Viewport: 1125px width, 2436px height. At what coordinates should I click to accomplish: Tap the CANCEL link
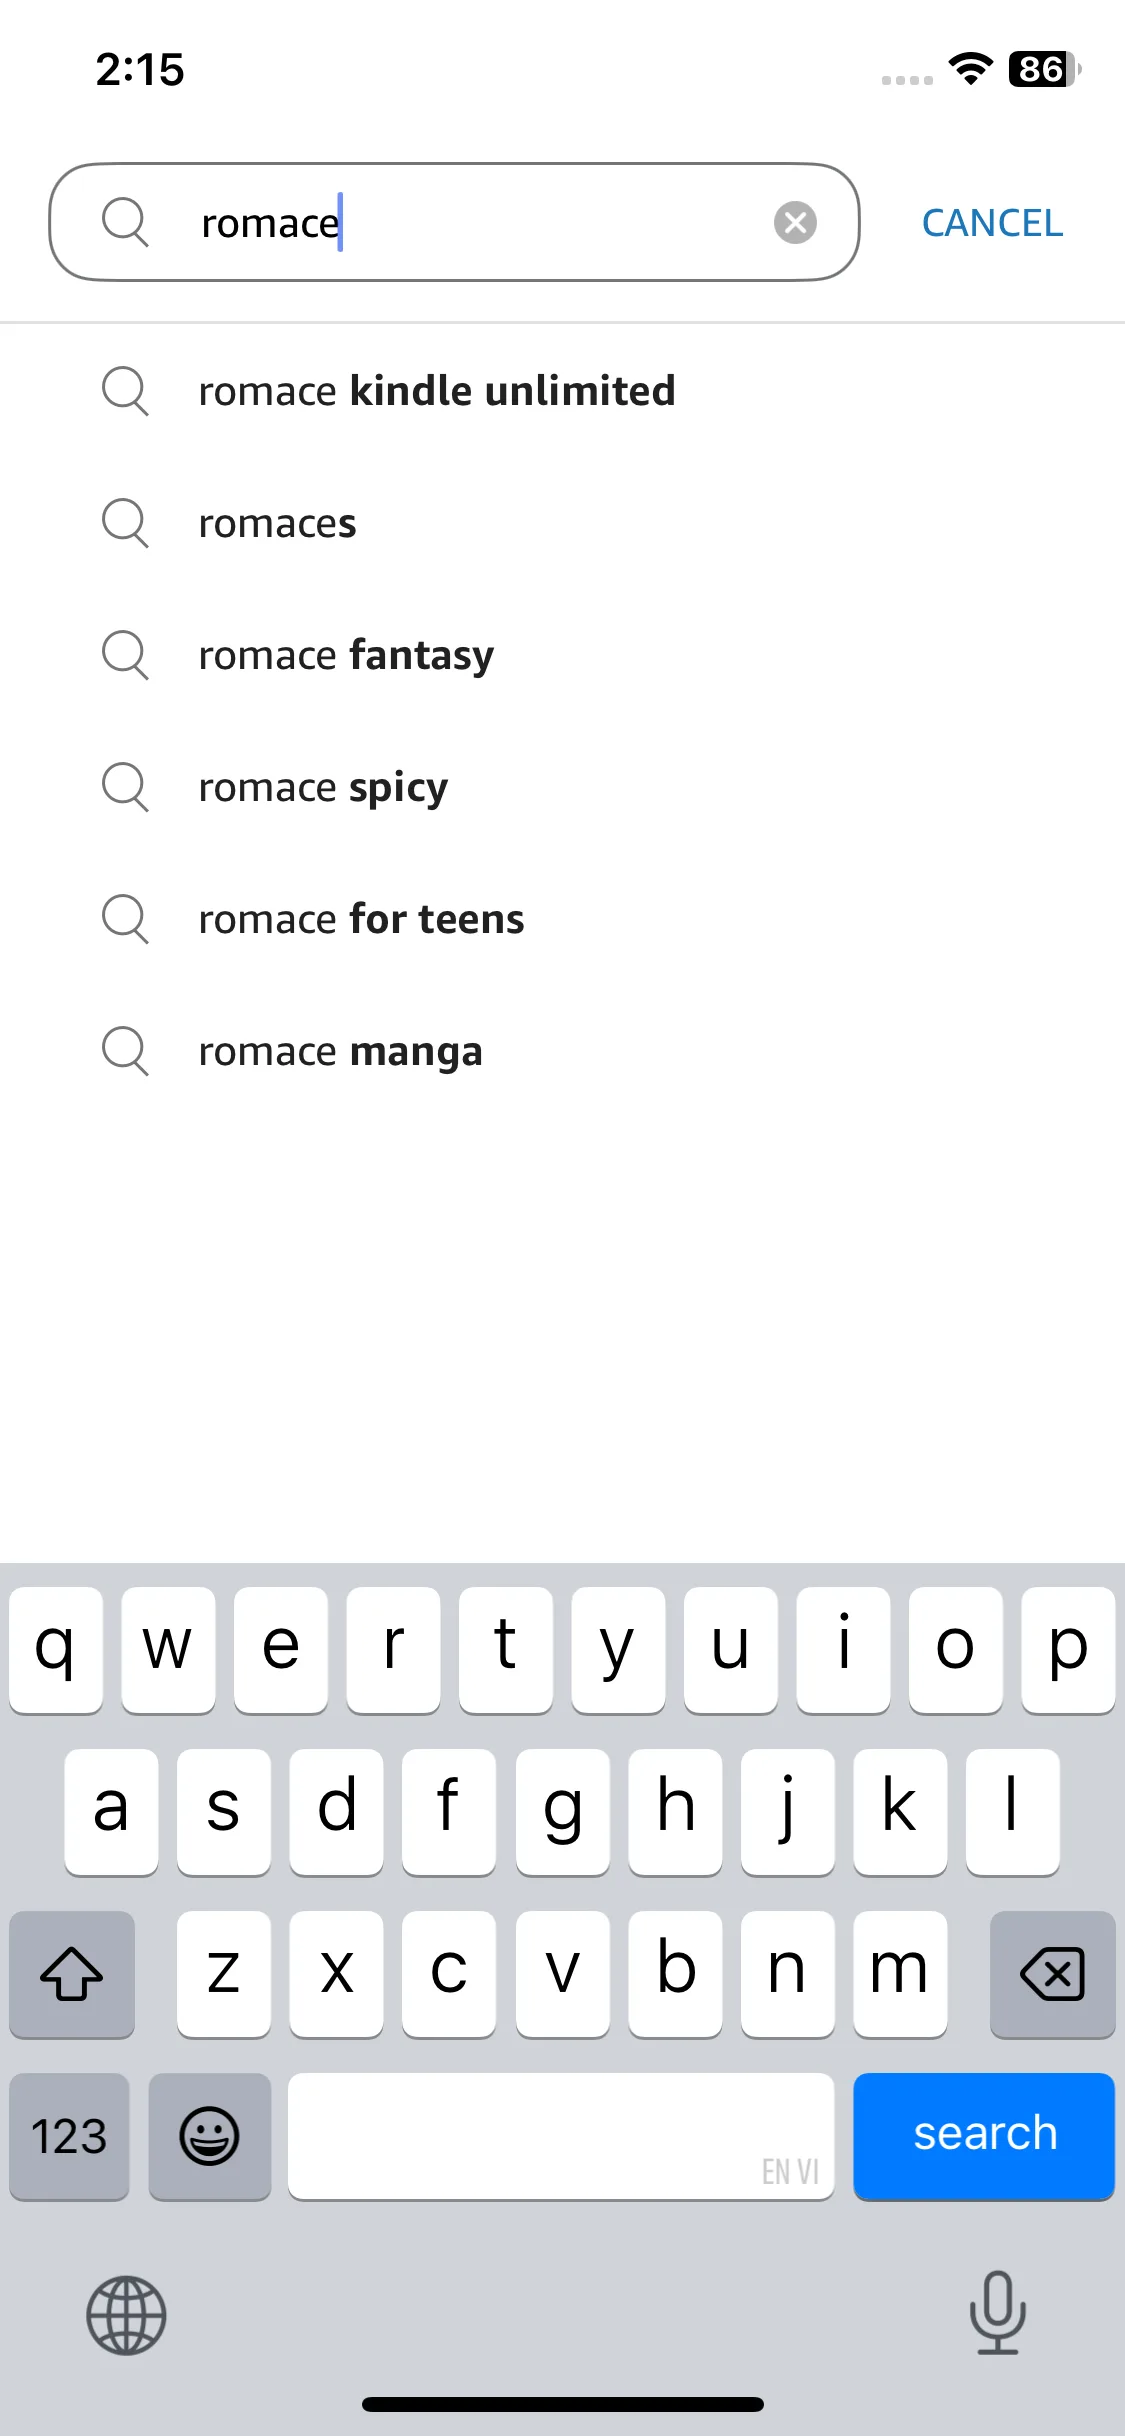(992, 223)
